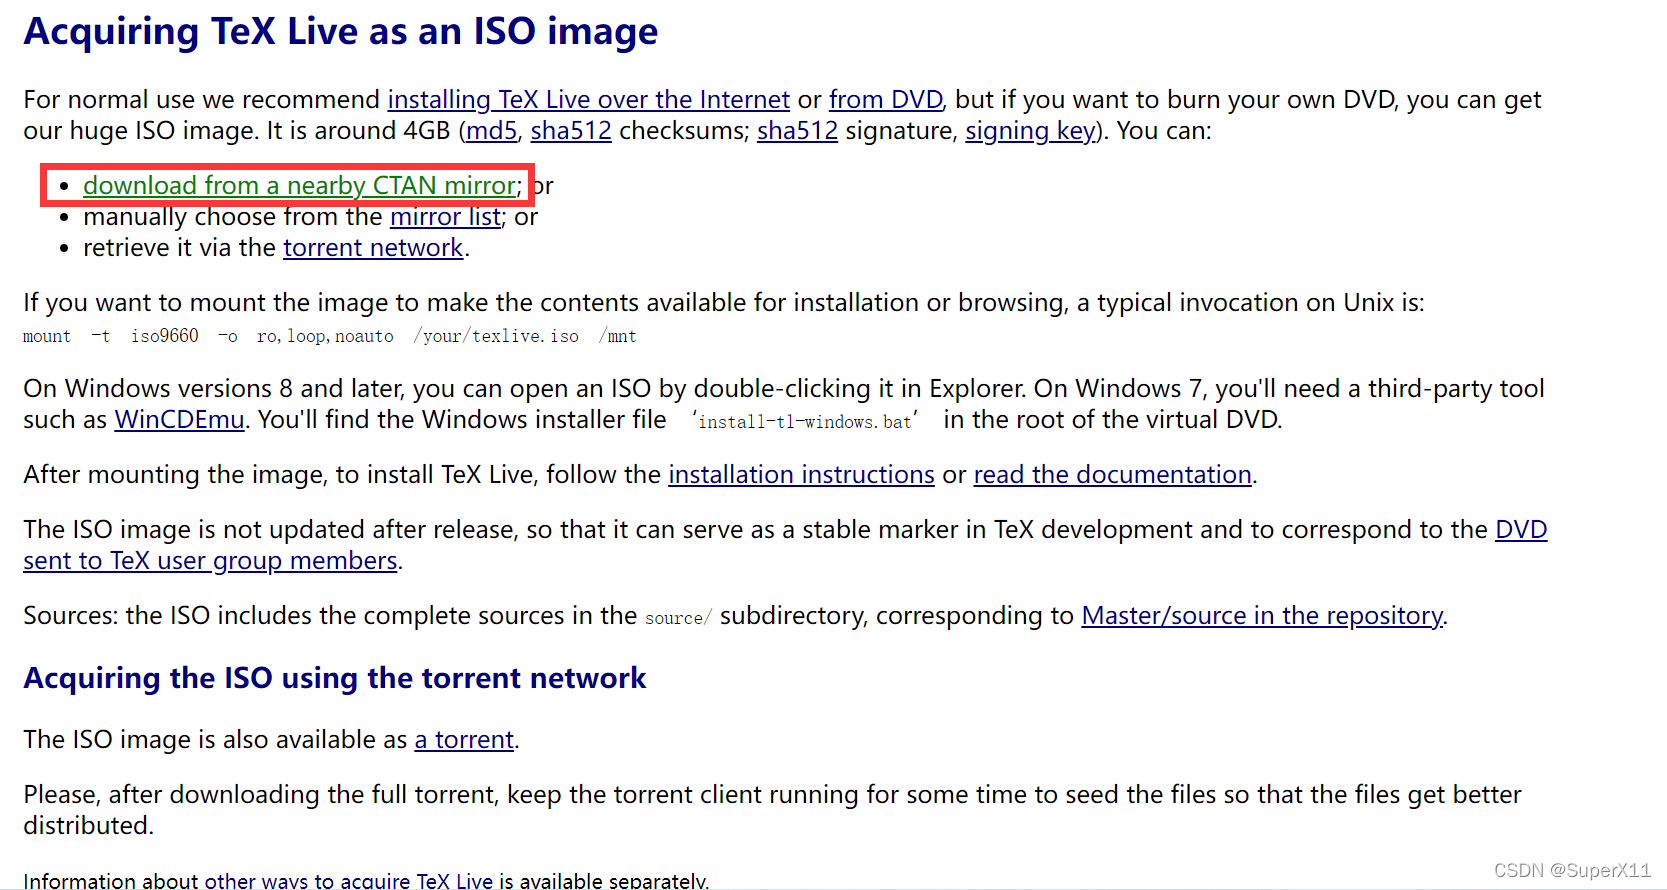
Task: Click heading 'Acquiring the ISO using the torrent network'
Action: pyautogui.click(x=335, y=678)
